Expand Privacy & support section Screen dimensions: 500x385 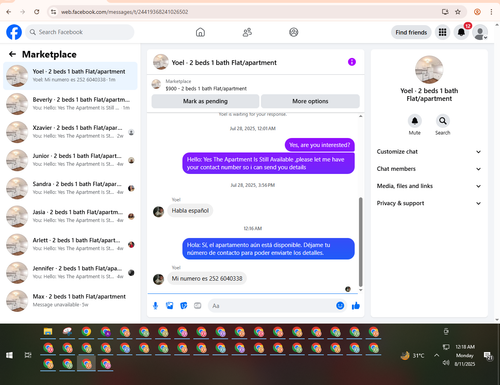pyautogui.click(x=429, y=203)
